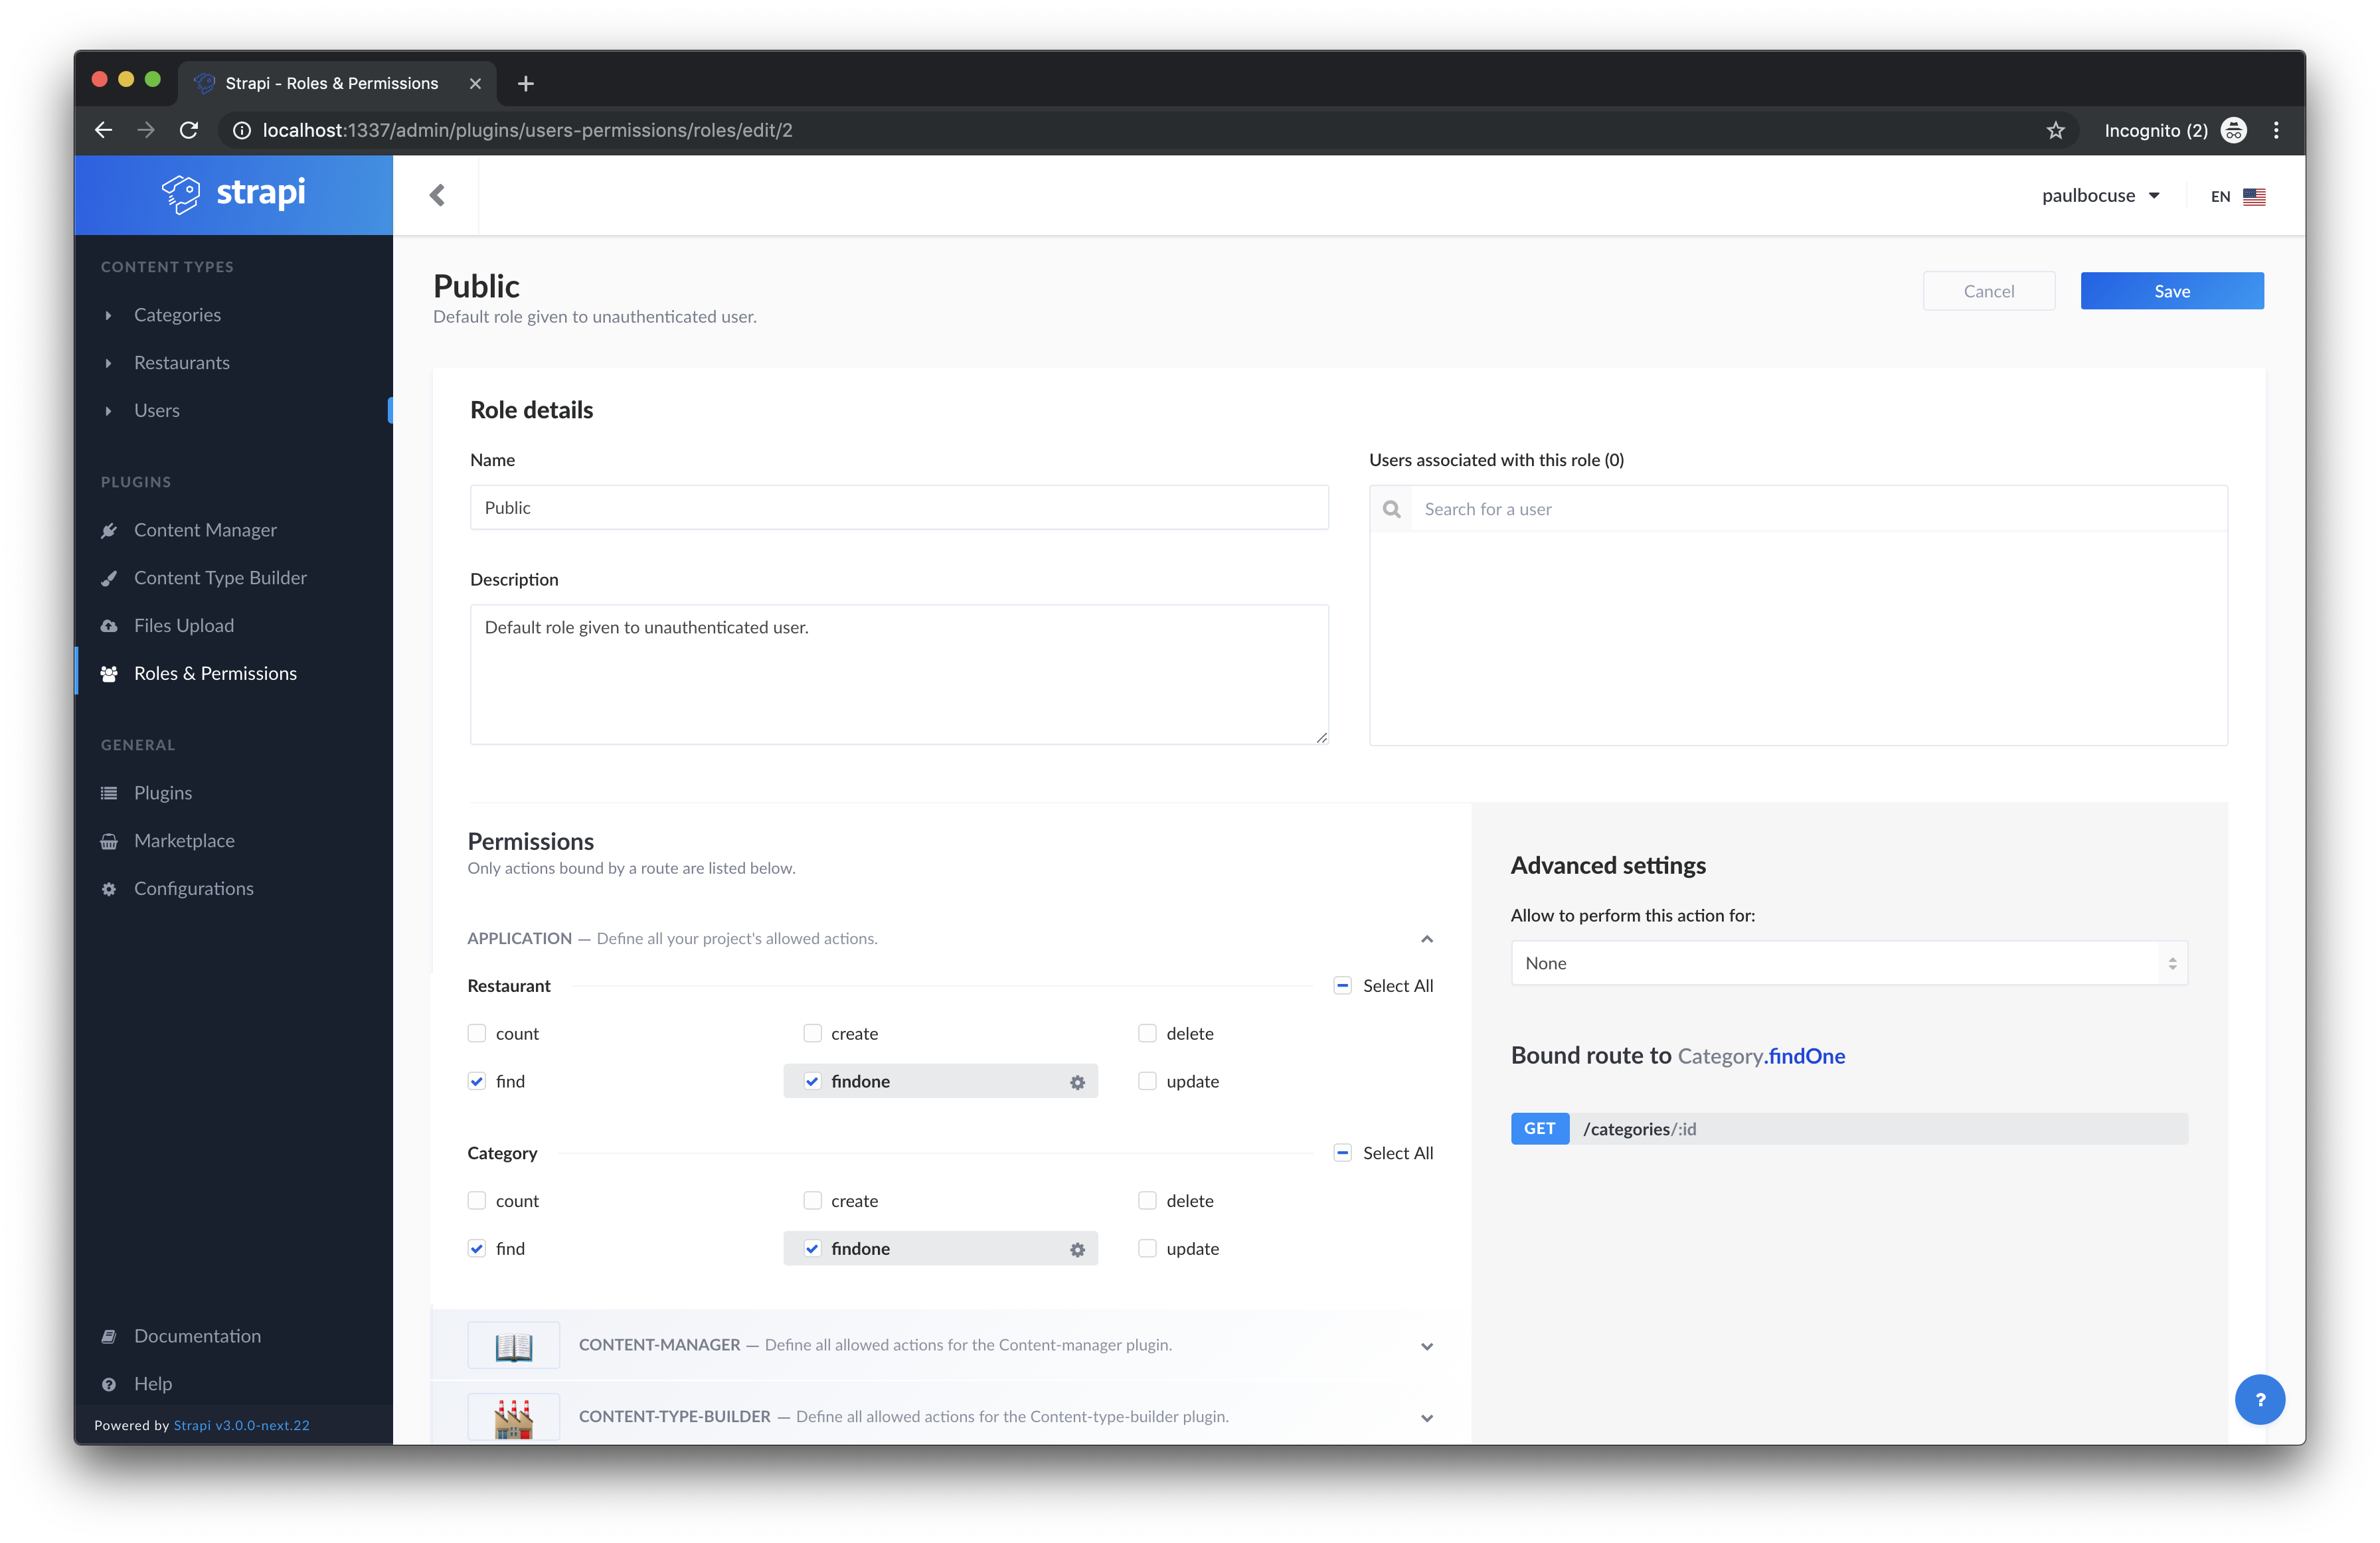Click the role Name input field
2380x1543 pixels.
898,508
